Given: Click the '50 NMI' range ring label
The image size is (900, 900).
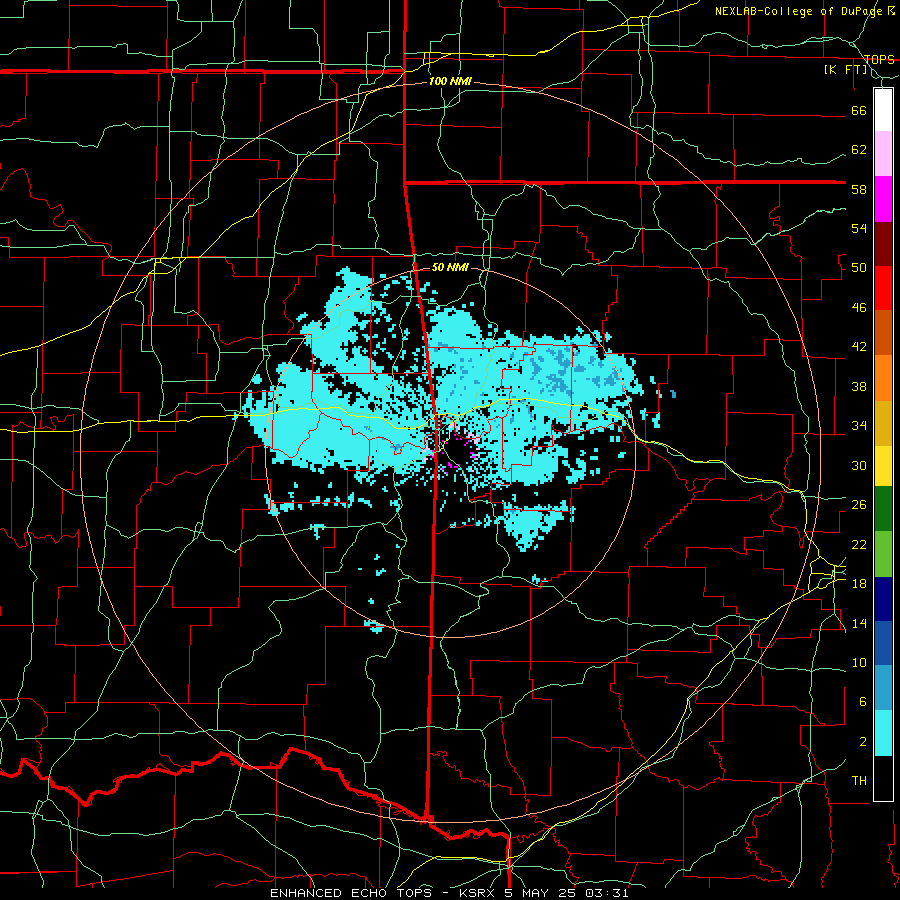Looking at the screenshot, I should pyautogui.click(x=450, y=267).
